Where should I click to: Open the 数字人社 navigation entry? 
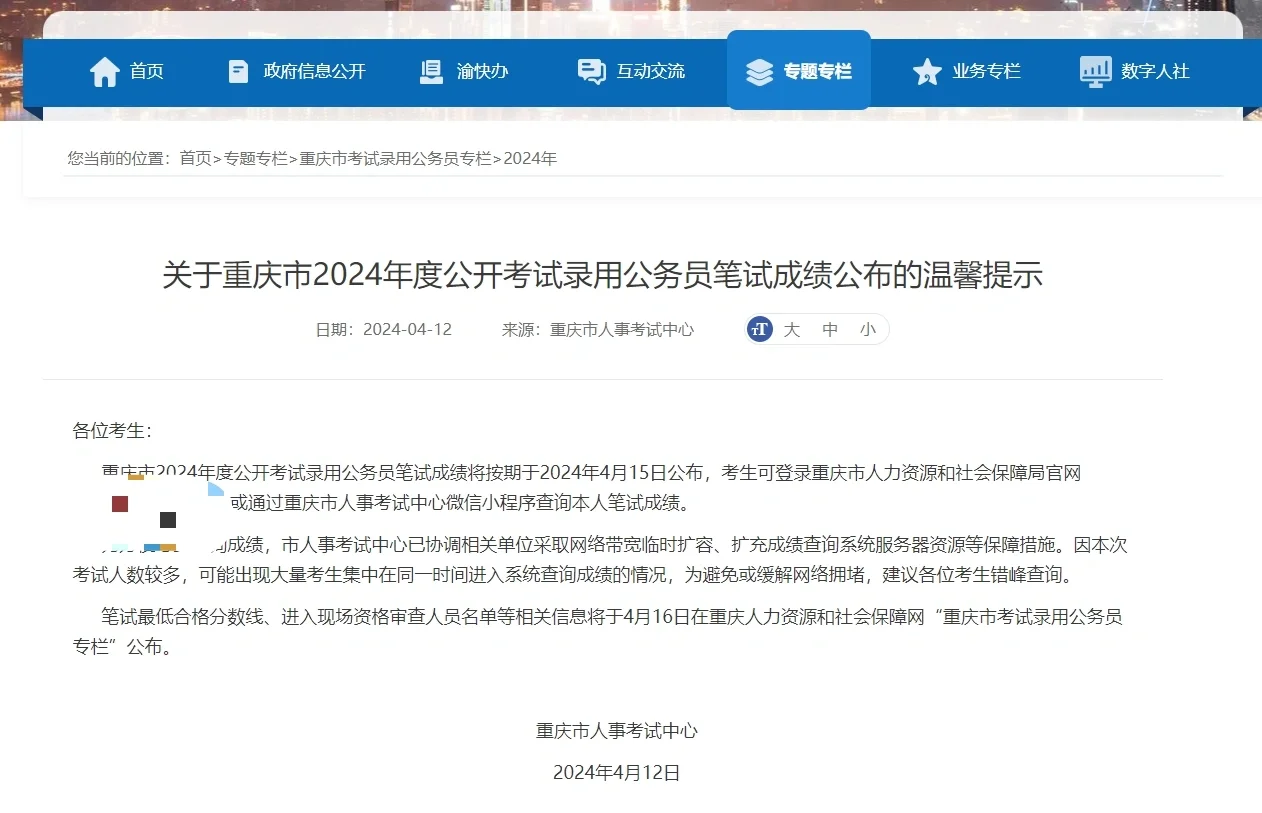[1135, 70]
